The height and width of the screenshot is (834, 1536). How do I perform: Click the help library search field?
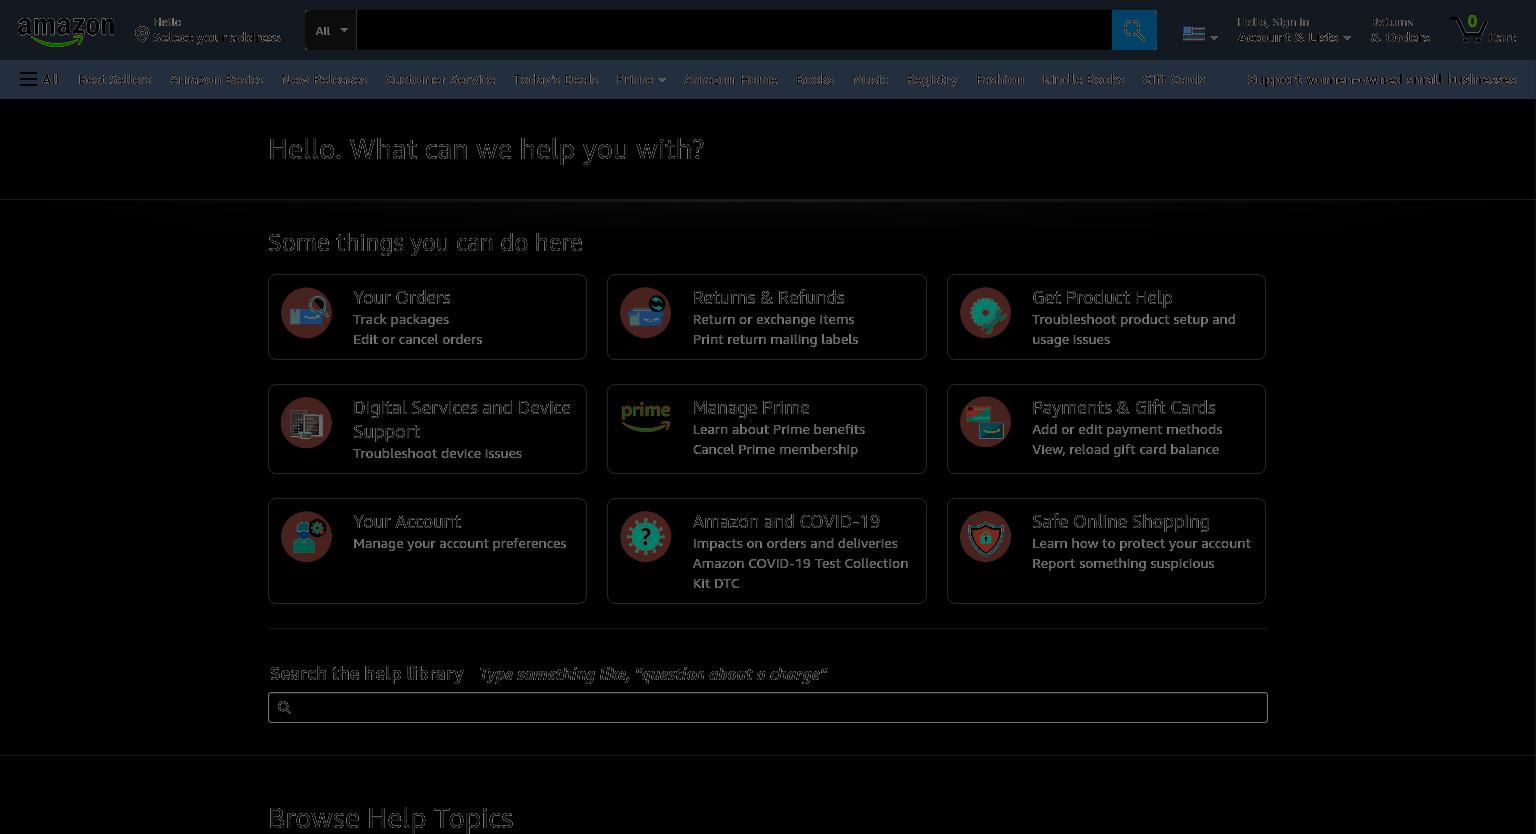768,708
